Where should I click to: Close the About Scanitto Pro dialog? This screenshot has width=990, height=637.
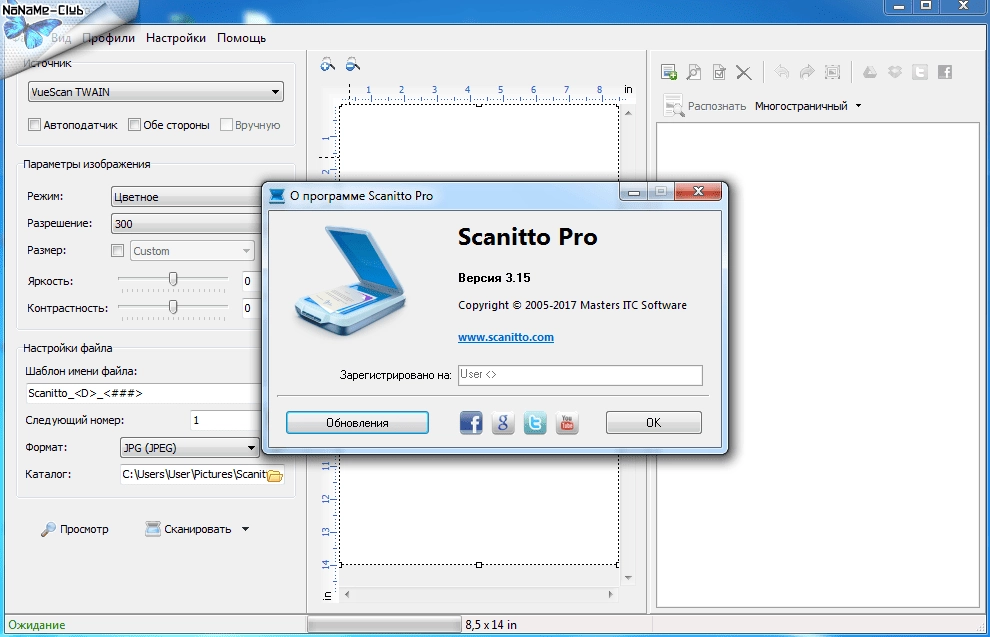tap(698, 191)
